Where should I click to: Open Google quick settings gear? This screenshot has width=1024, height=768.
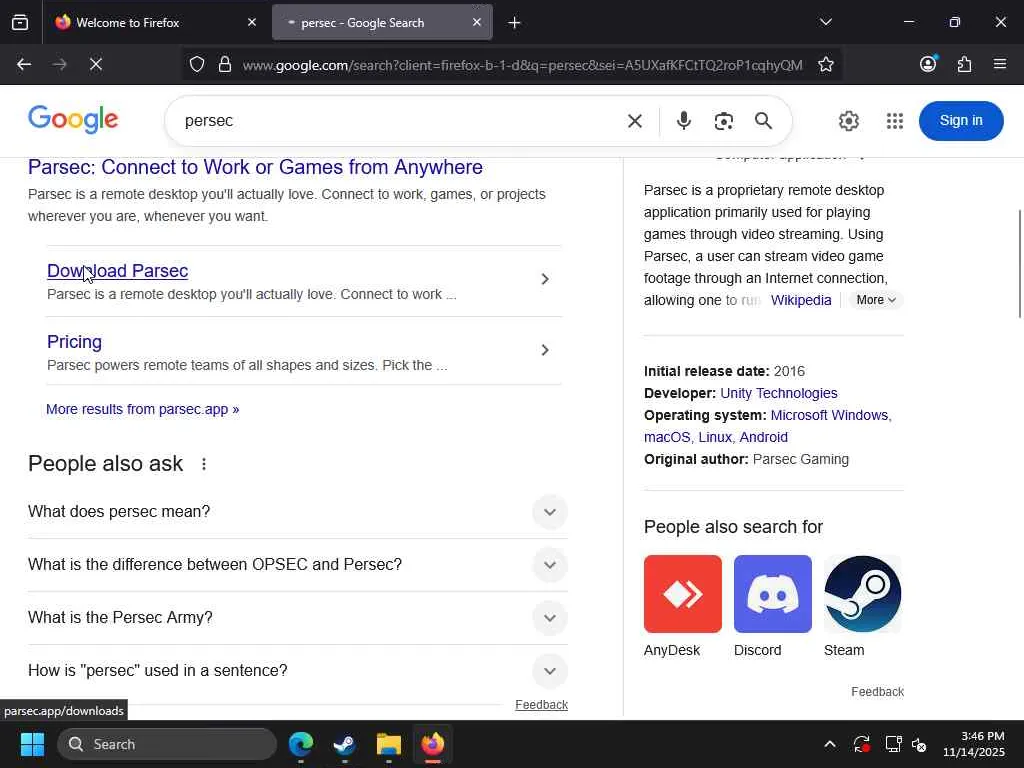pos(849,121)
